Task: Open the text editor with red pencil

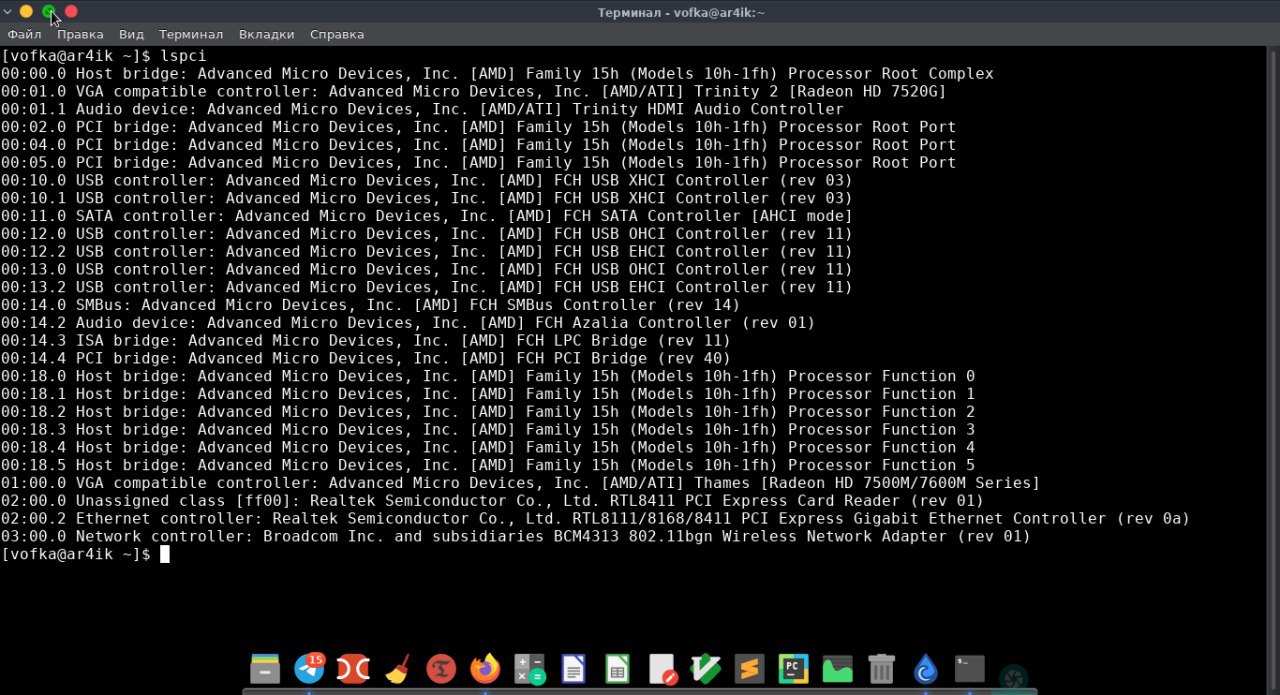Action: point(662,668)
